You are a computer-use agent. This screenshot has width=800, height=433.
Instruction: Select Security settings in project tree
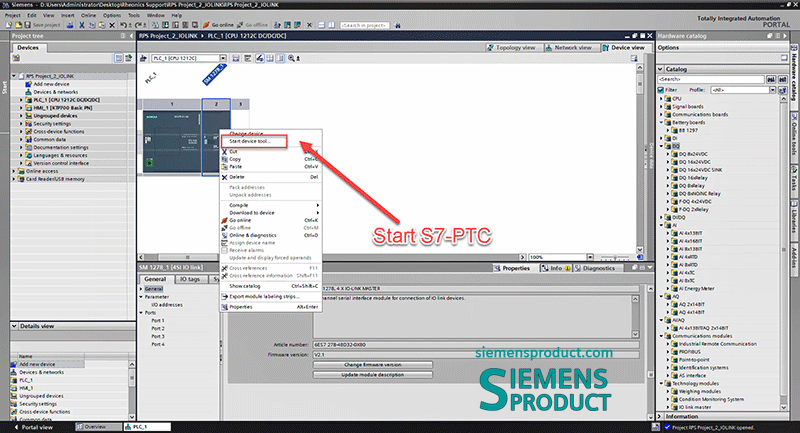coord(52,124)
